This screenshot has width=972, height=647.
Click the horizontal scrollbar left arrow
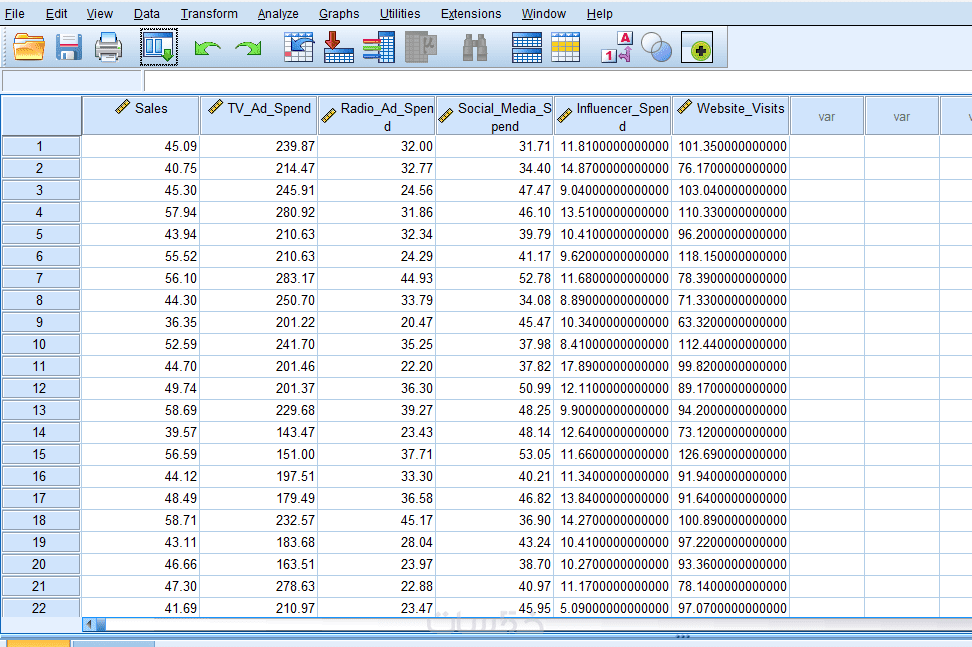tap(89, 624)
